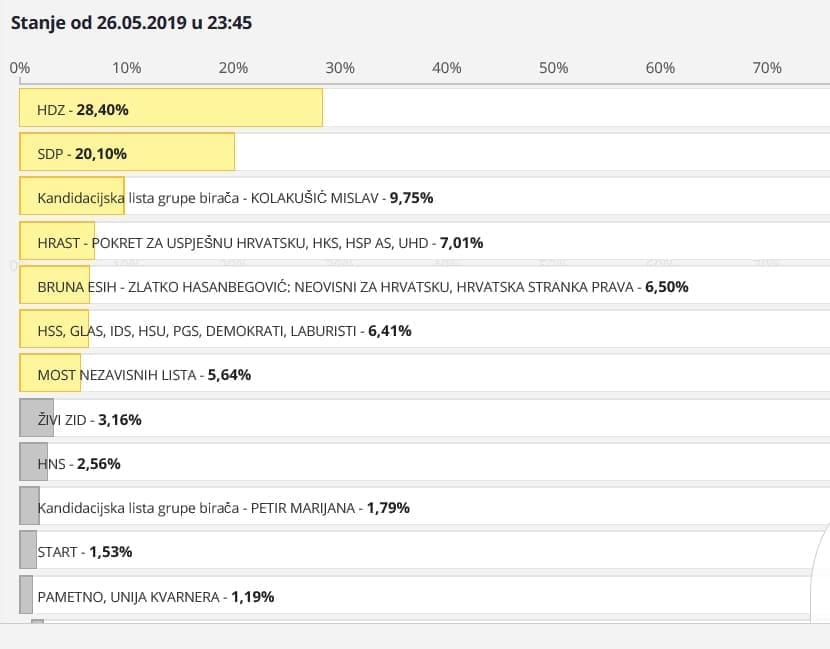Select the HSS, GLAS, IDS coalition label
Screen dimensions: 830x649
tap(224, 330)
